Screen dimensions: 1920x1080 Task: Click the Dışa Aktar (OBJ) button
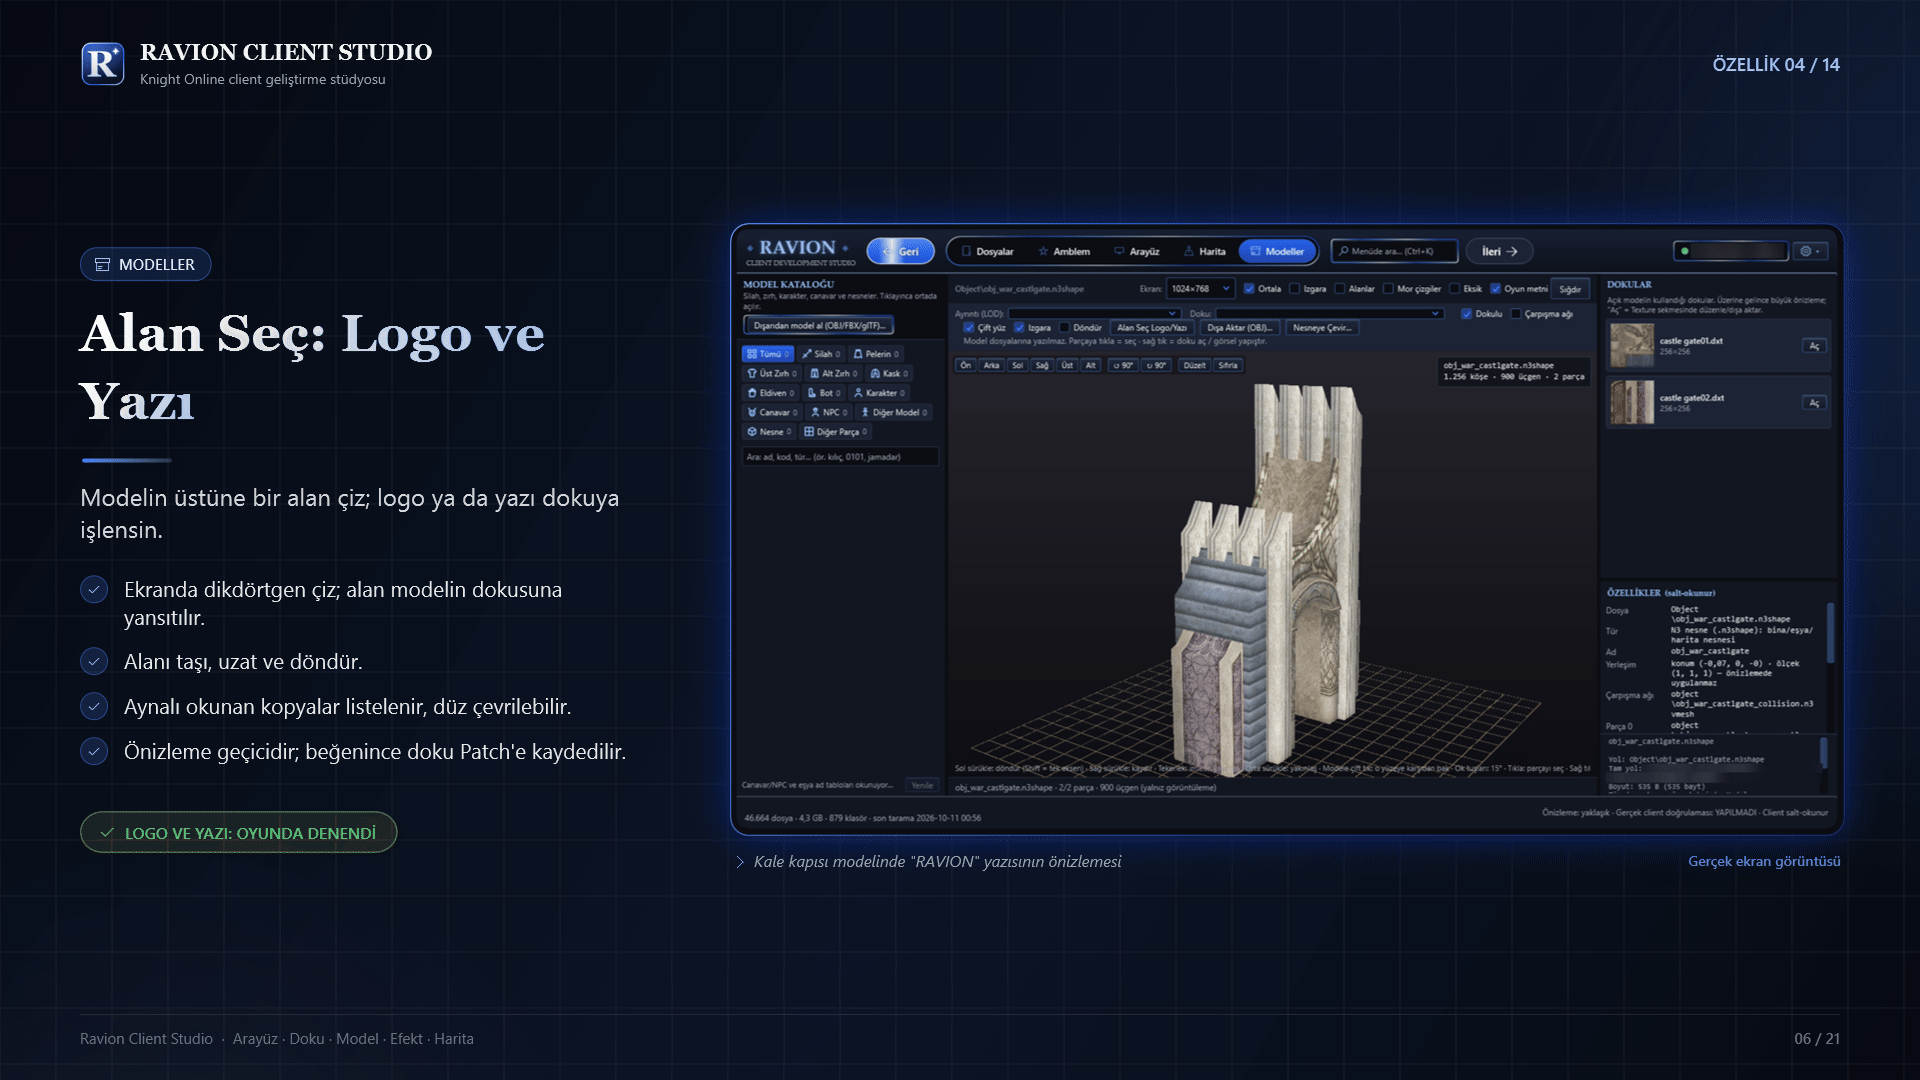coord(1239,328)
